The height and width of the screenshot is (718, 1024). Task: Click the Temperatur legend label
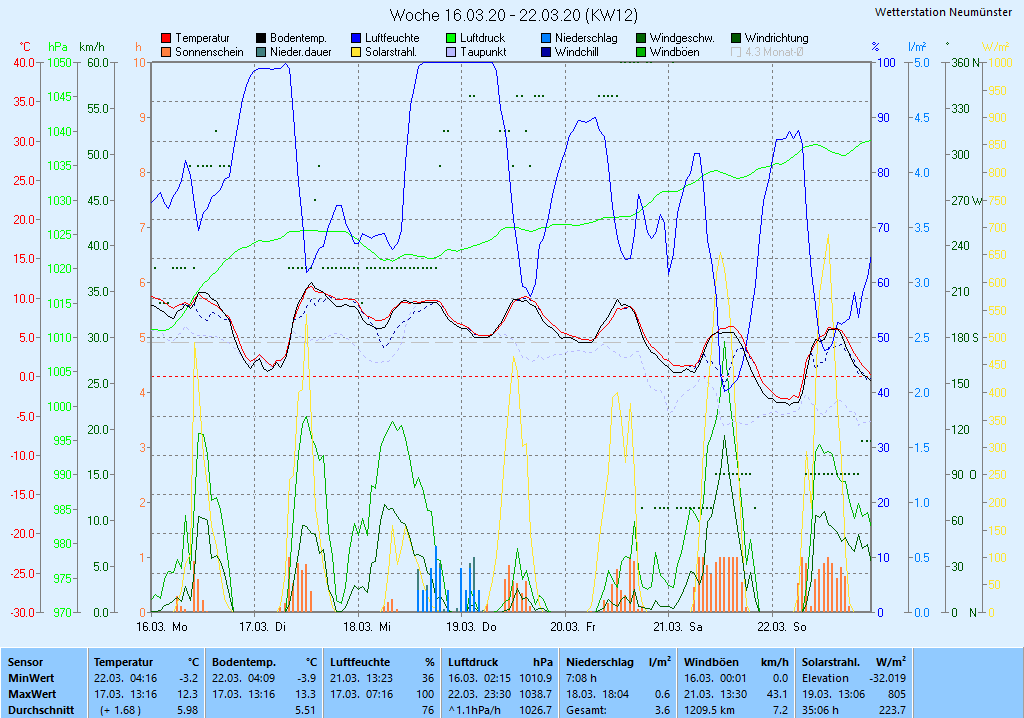[202, 39]
